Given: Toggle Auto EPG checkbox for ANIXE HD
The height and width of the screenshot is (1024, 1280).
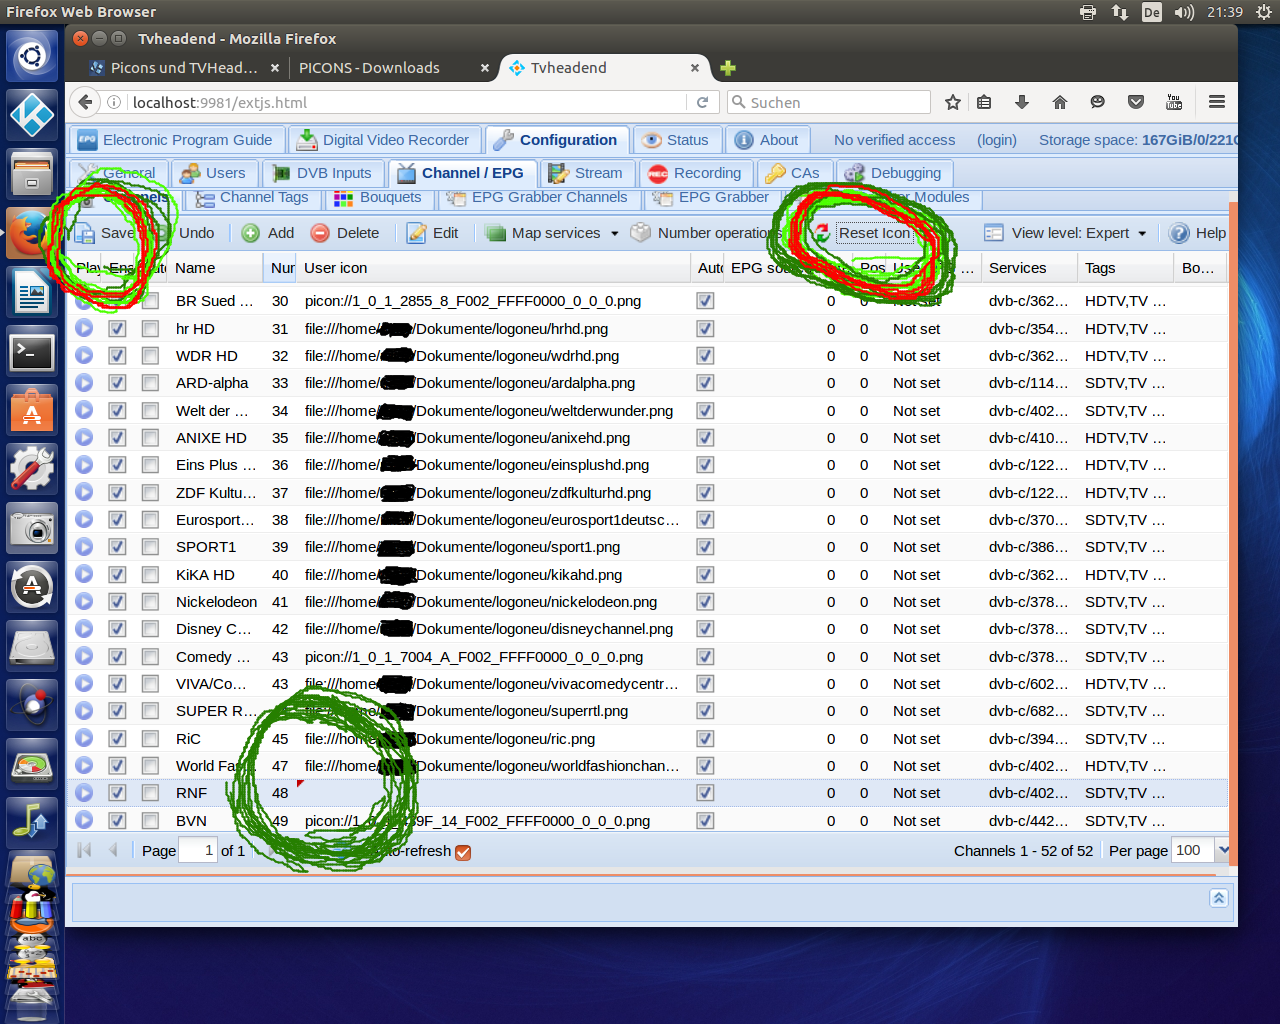Looking at the screenshot, I should [x=705, y=437].
